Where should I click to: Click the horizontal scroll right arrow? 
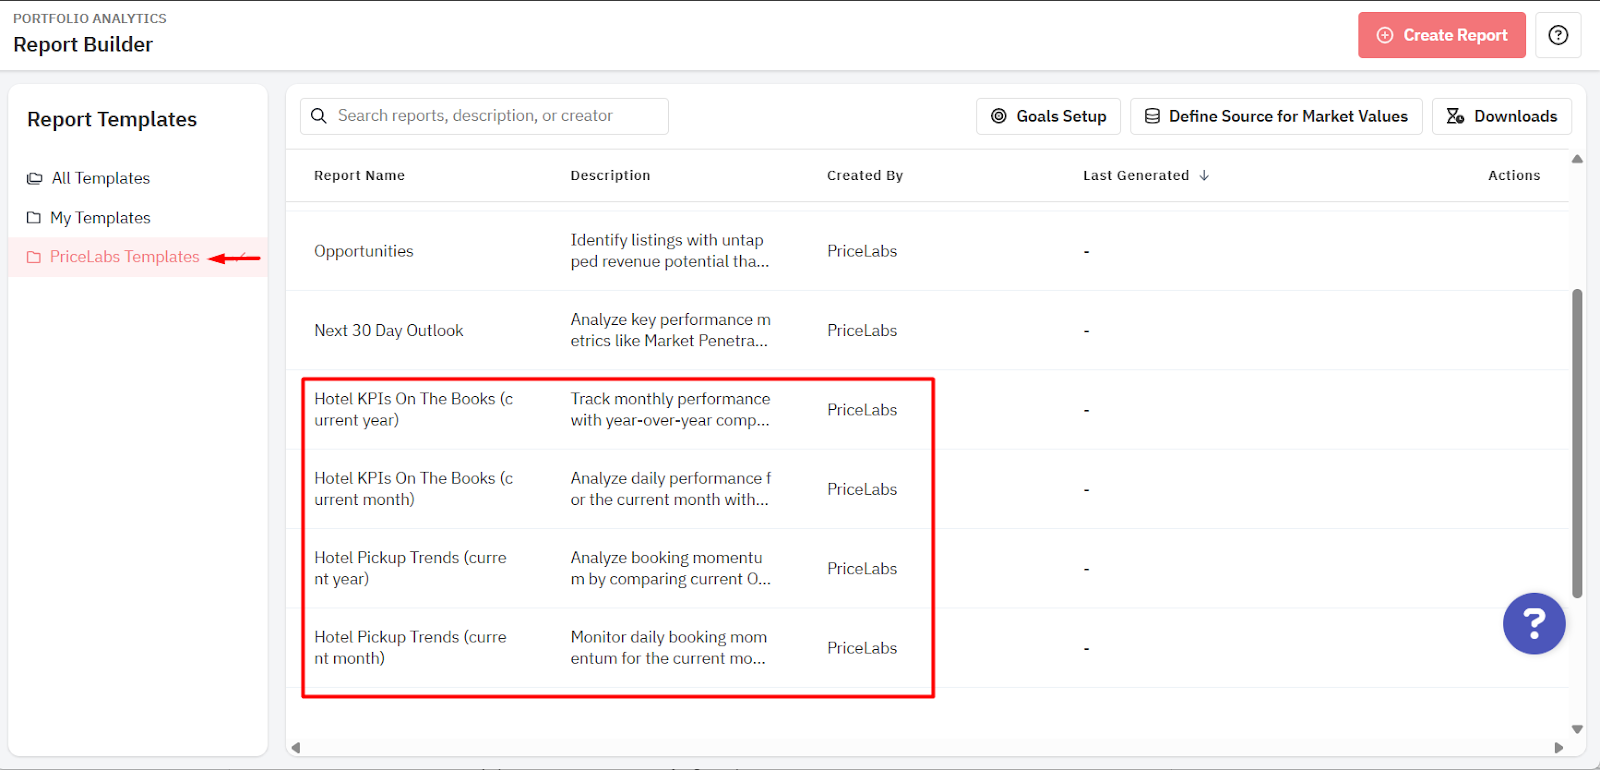[x=1558, y=747]
